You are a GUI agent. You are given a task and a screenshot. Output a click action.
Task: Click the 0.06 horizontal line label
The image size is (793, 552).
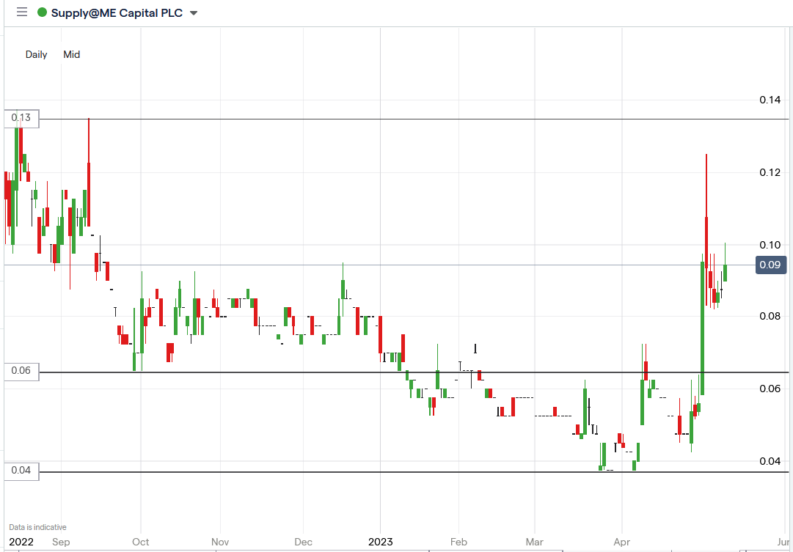[21, 371]
